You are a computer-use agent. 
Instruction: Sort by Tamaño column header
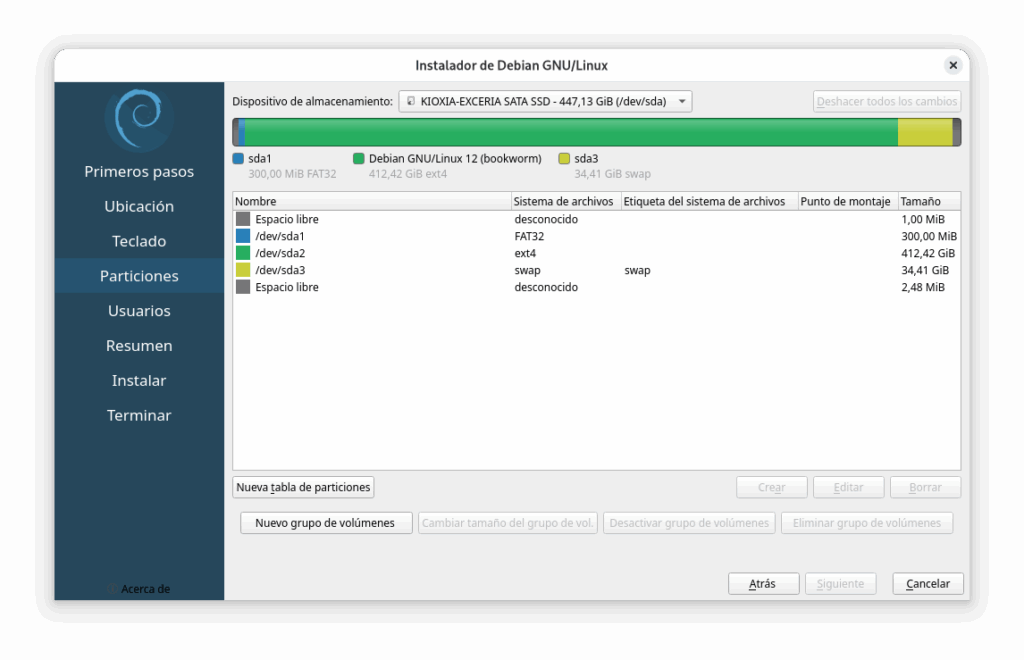(929, 201)
